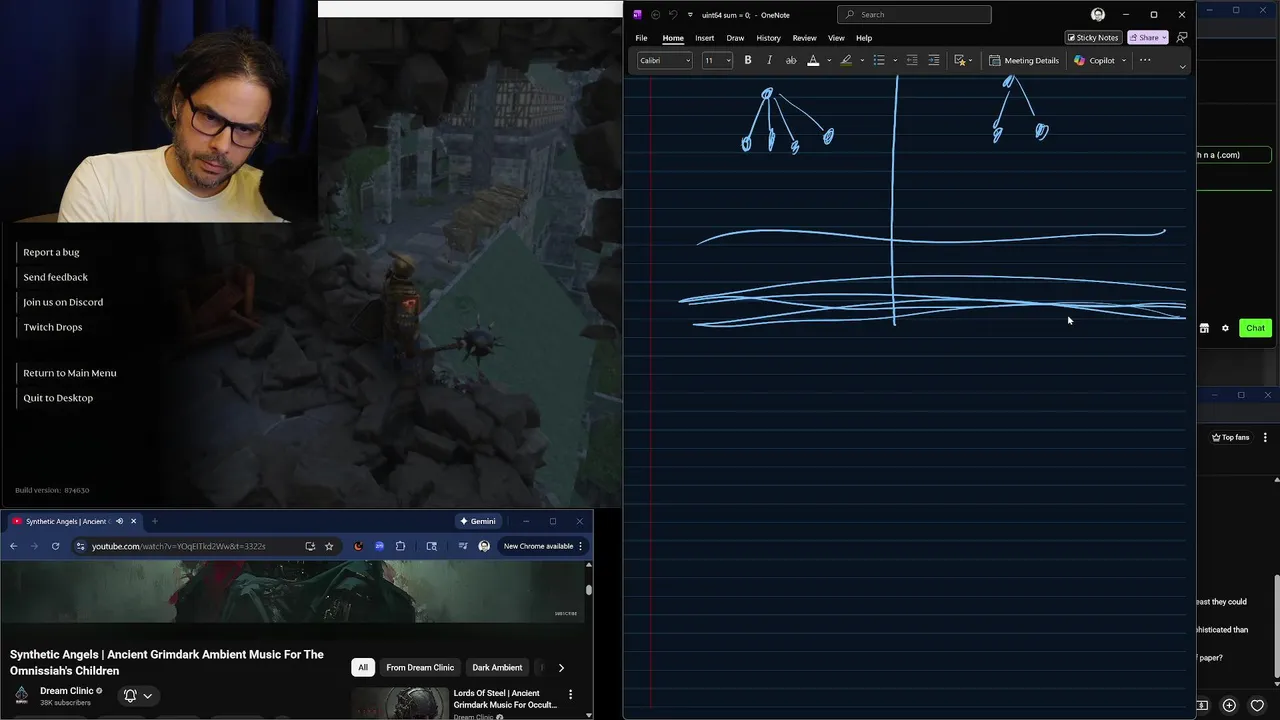Expand the Copilot dropdown arrow
The width and height of the screenshot is (1280, 720).
coord(1123,60)
